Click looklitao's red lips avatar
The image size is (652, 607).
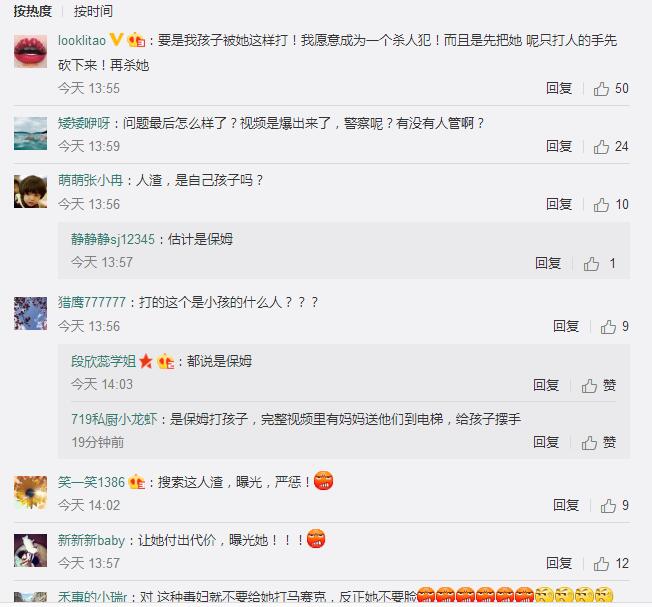pos(30,51)
